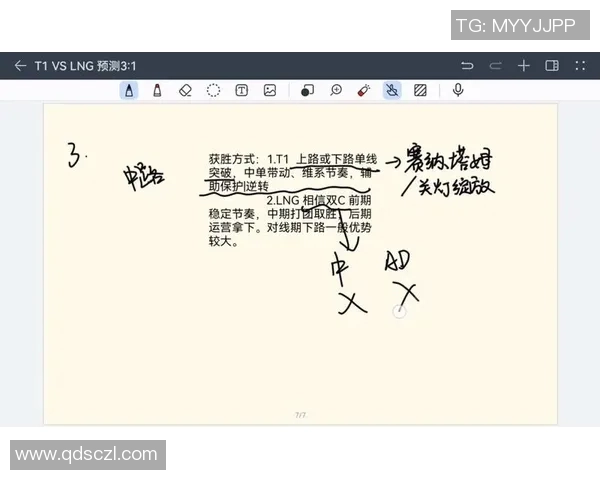Open the hatched pattern background tool

pos(420,91)
